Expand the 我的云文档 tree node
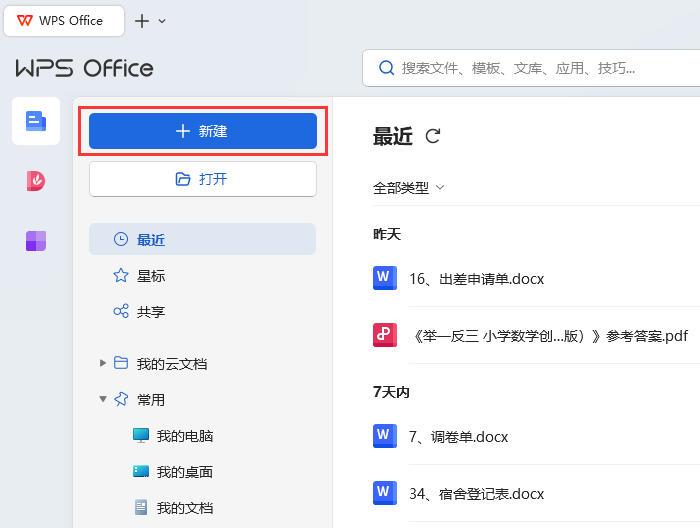This screenshot has height=528, width=700. (103, 363)
